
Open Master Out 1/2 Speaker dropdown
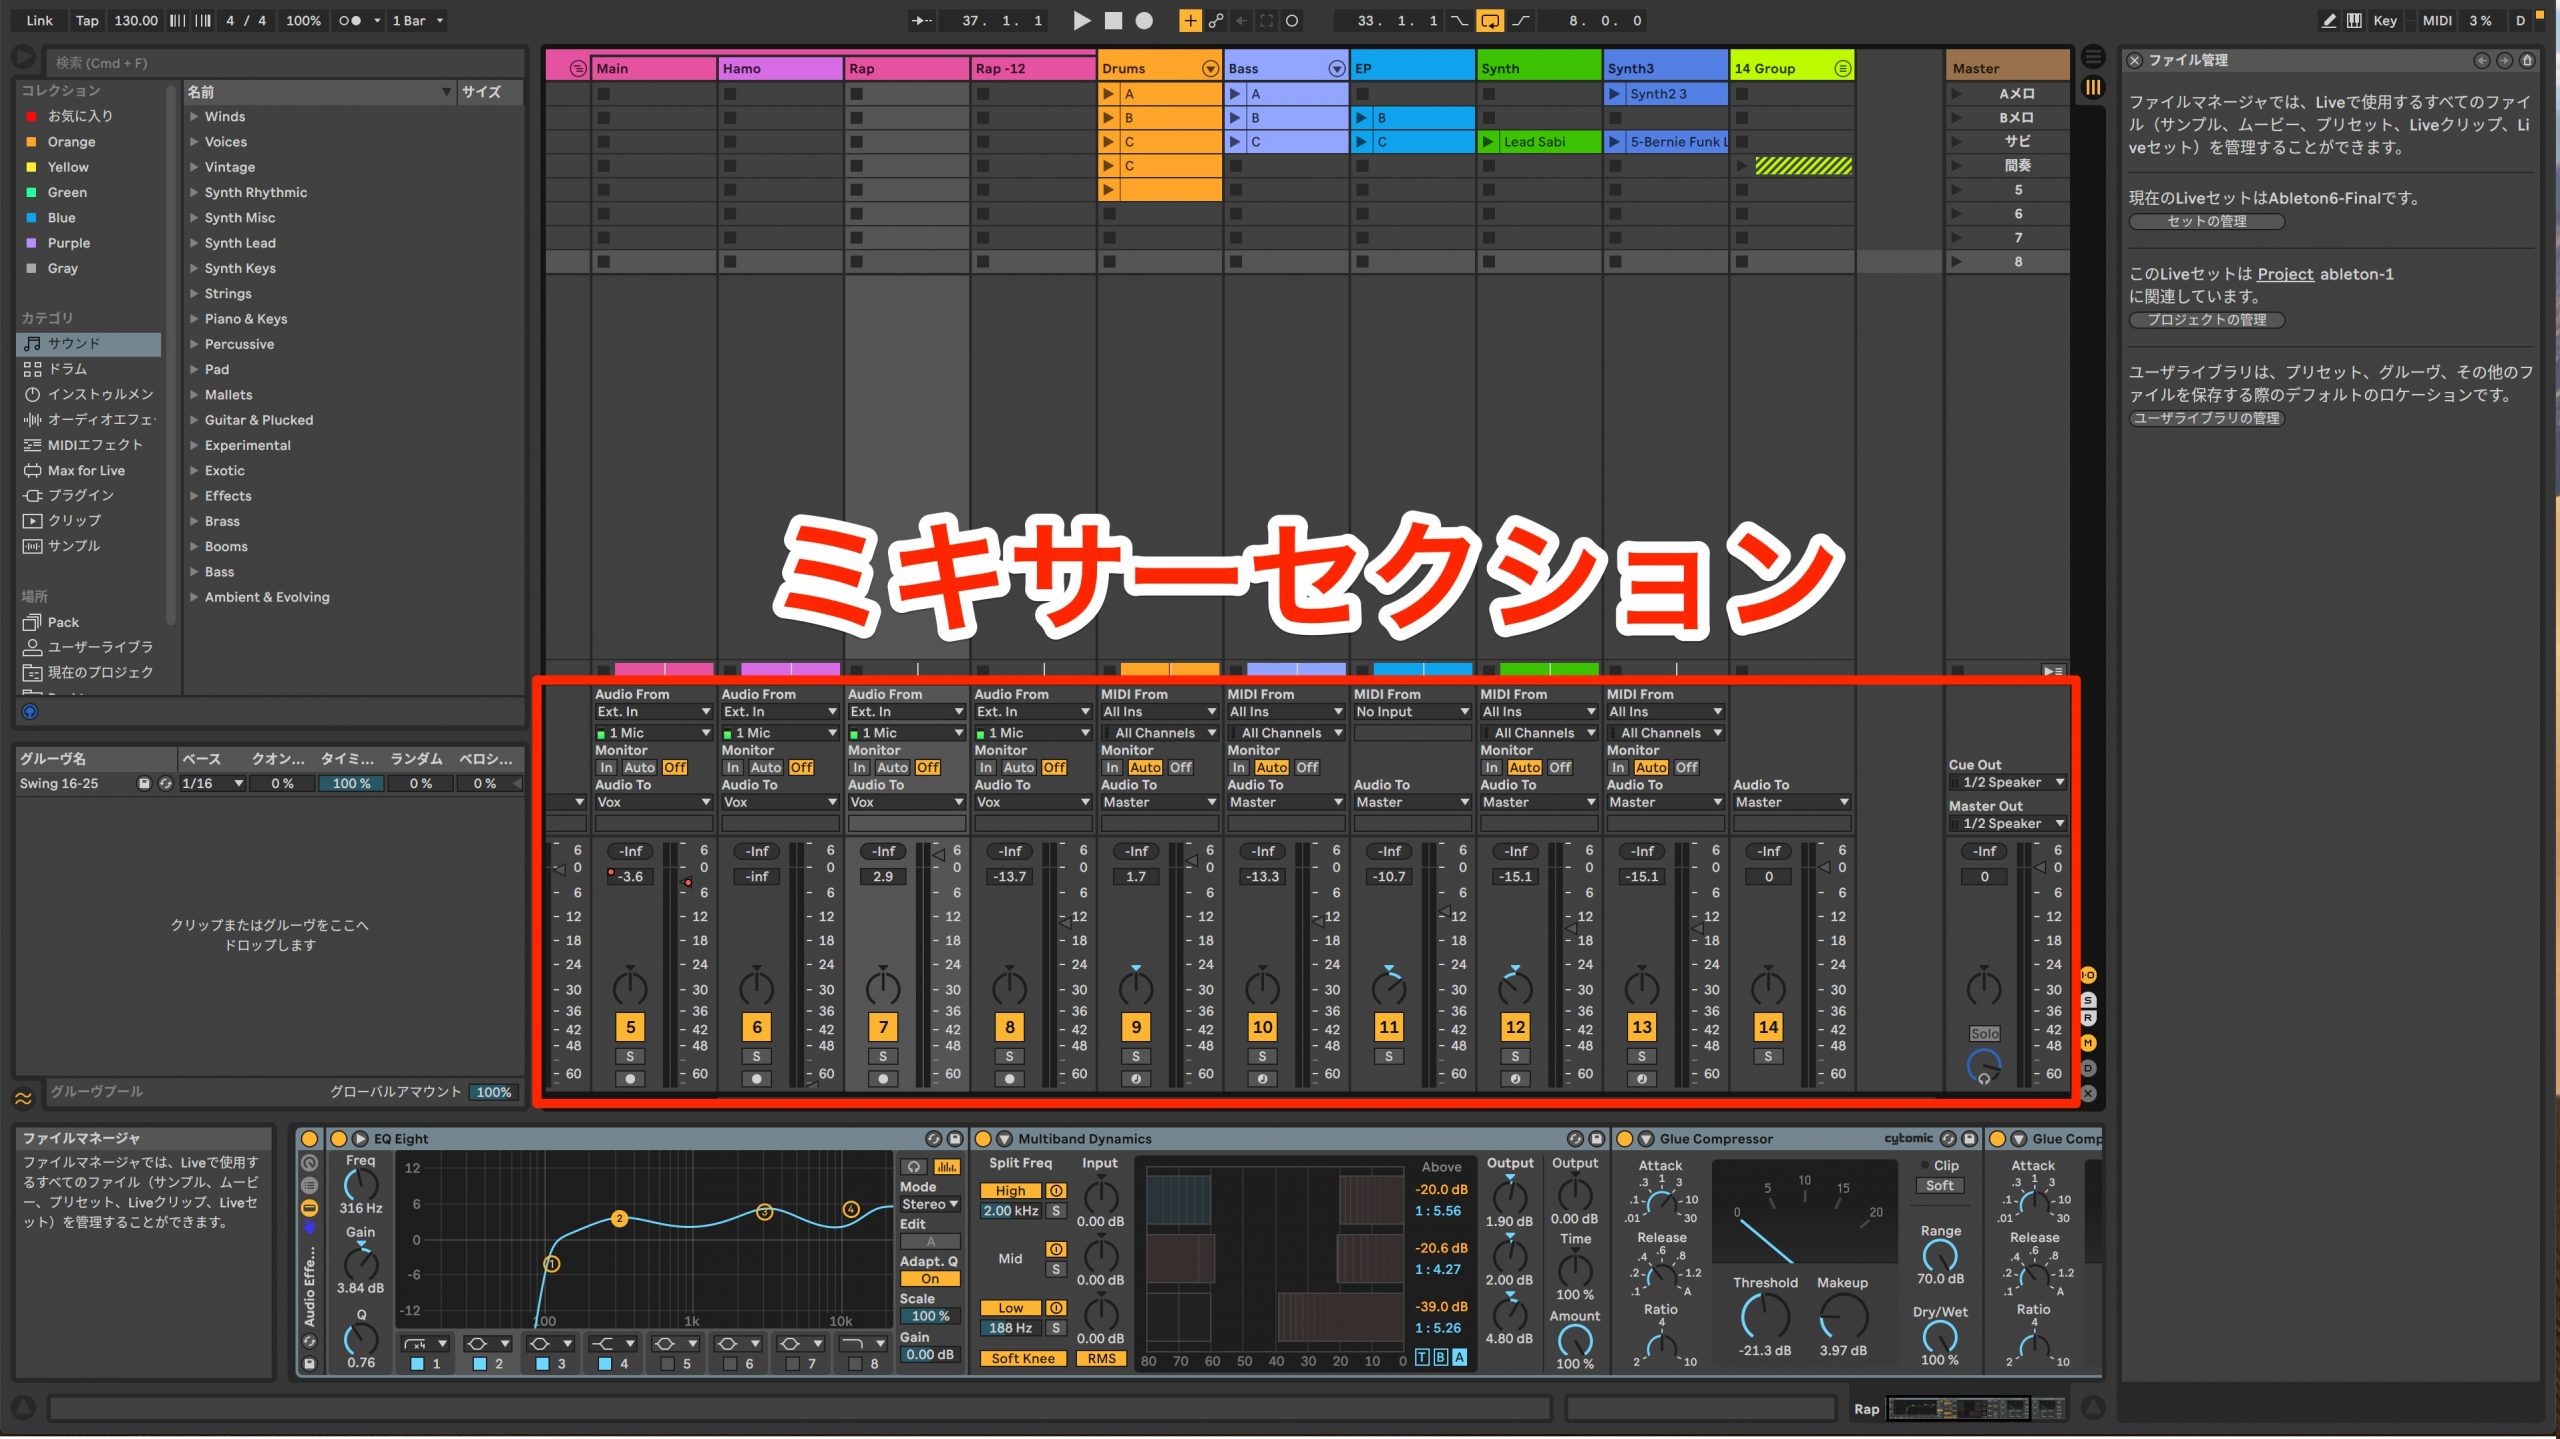coord(2007,823)
